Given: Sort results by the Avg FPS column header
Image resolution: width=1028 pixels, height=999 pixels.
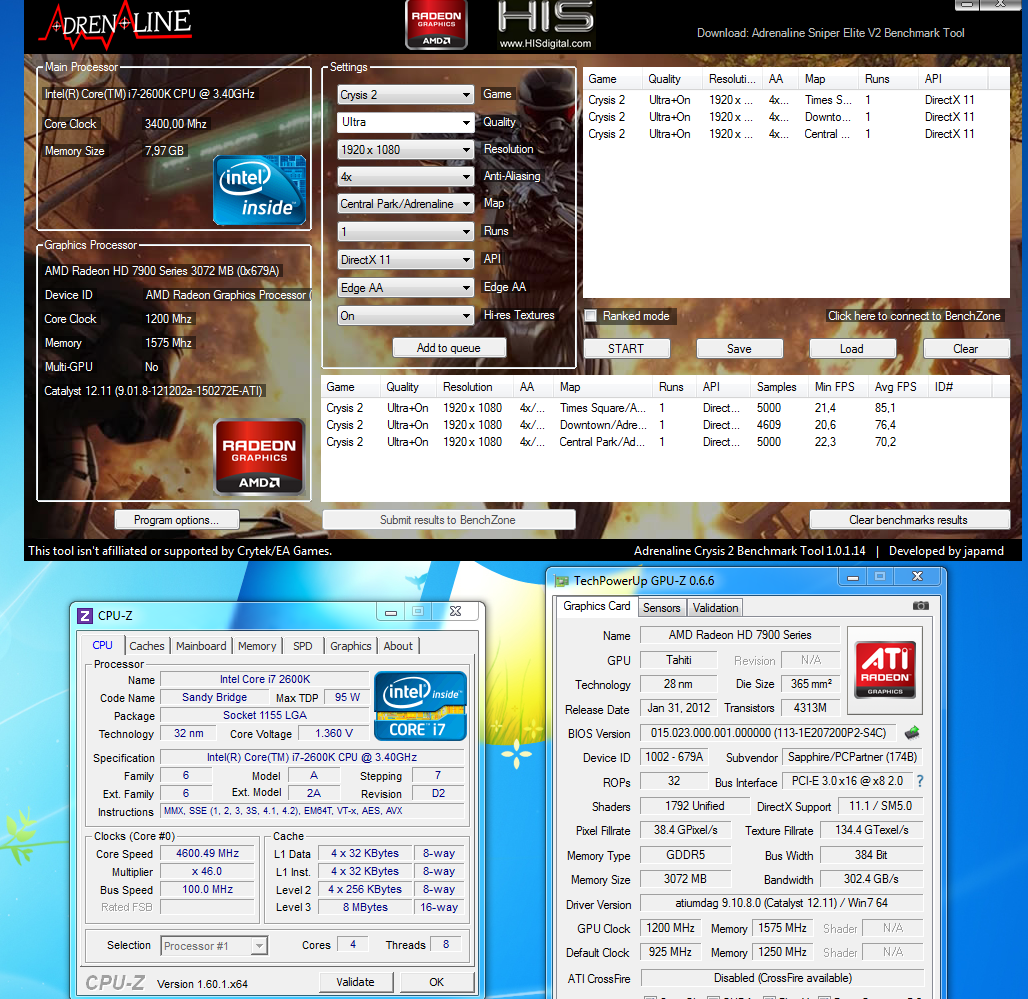Looking at the screenshot, I should click(896, 387).
